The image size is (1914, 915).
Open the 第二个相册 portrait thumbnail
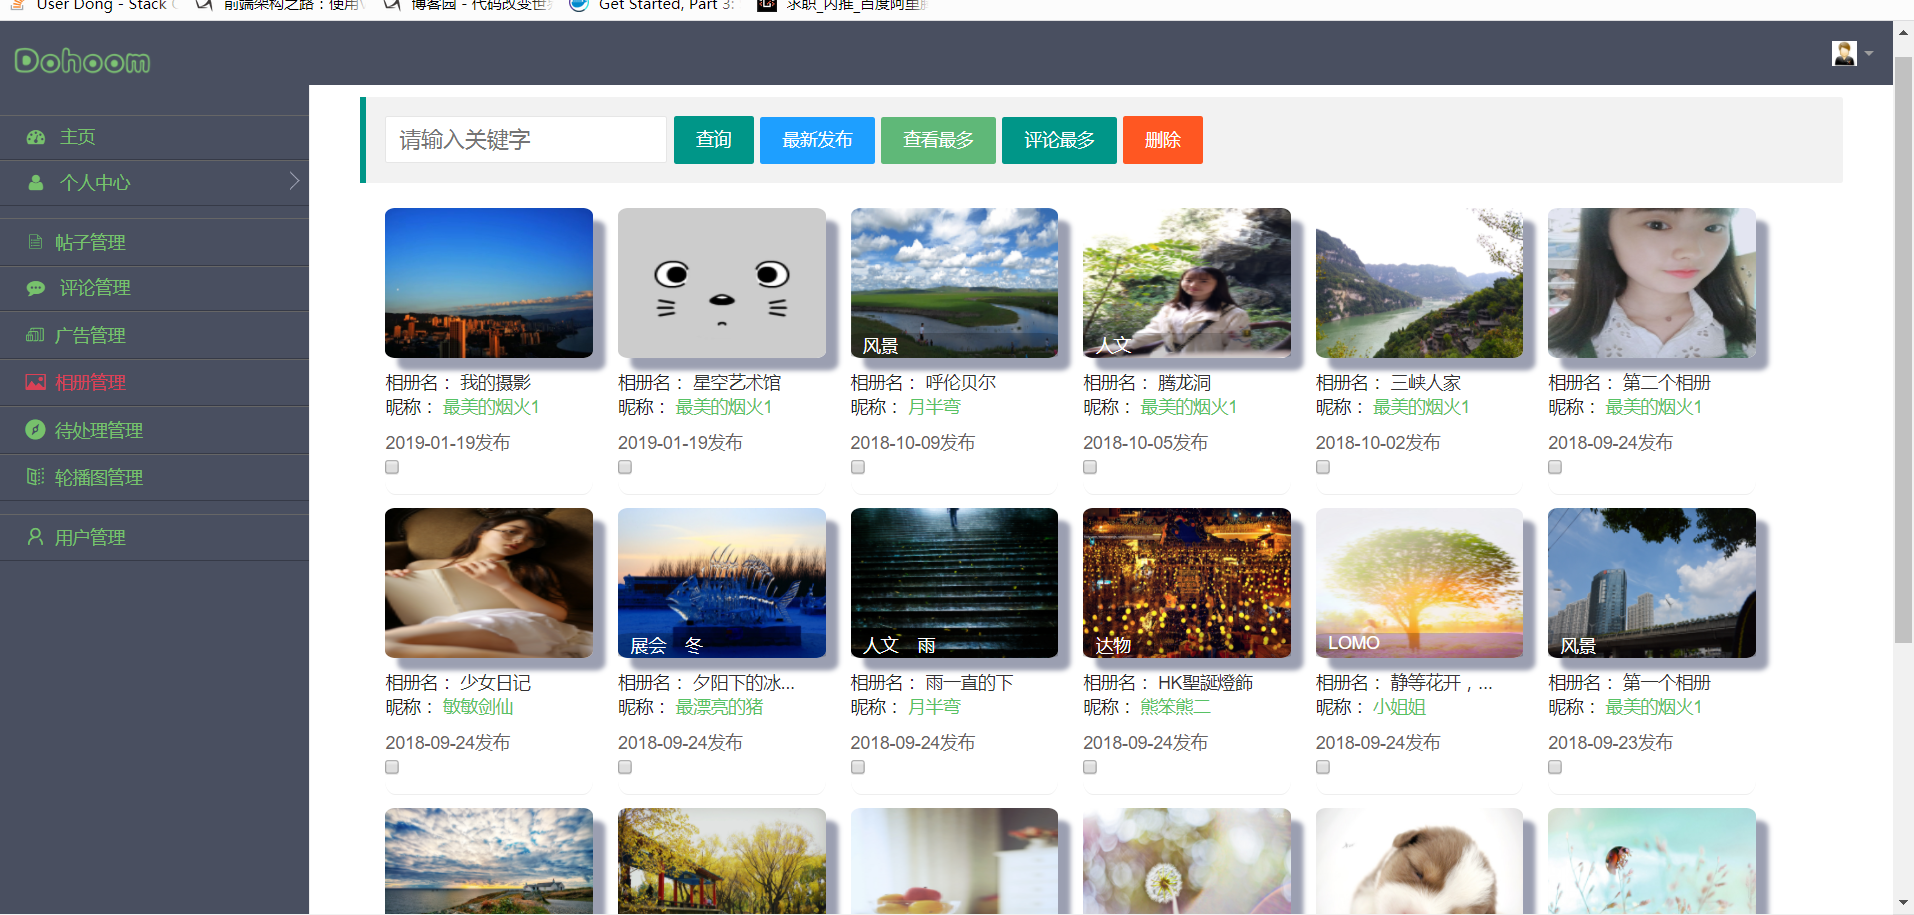coord(1652,283)
